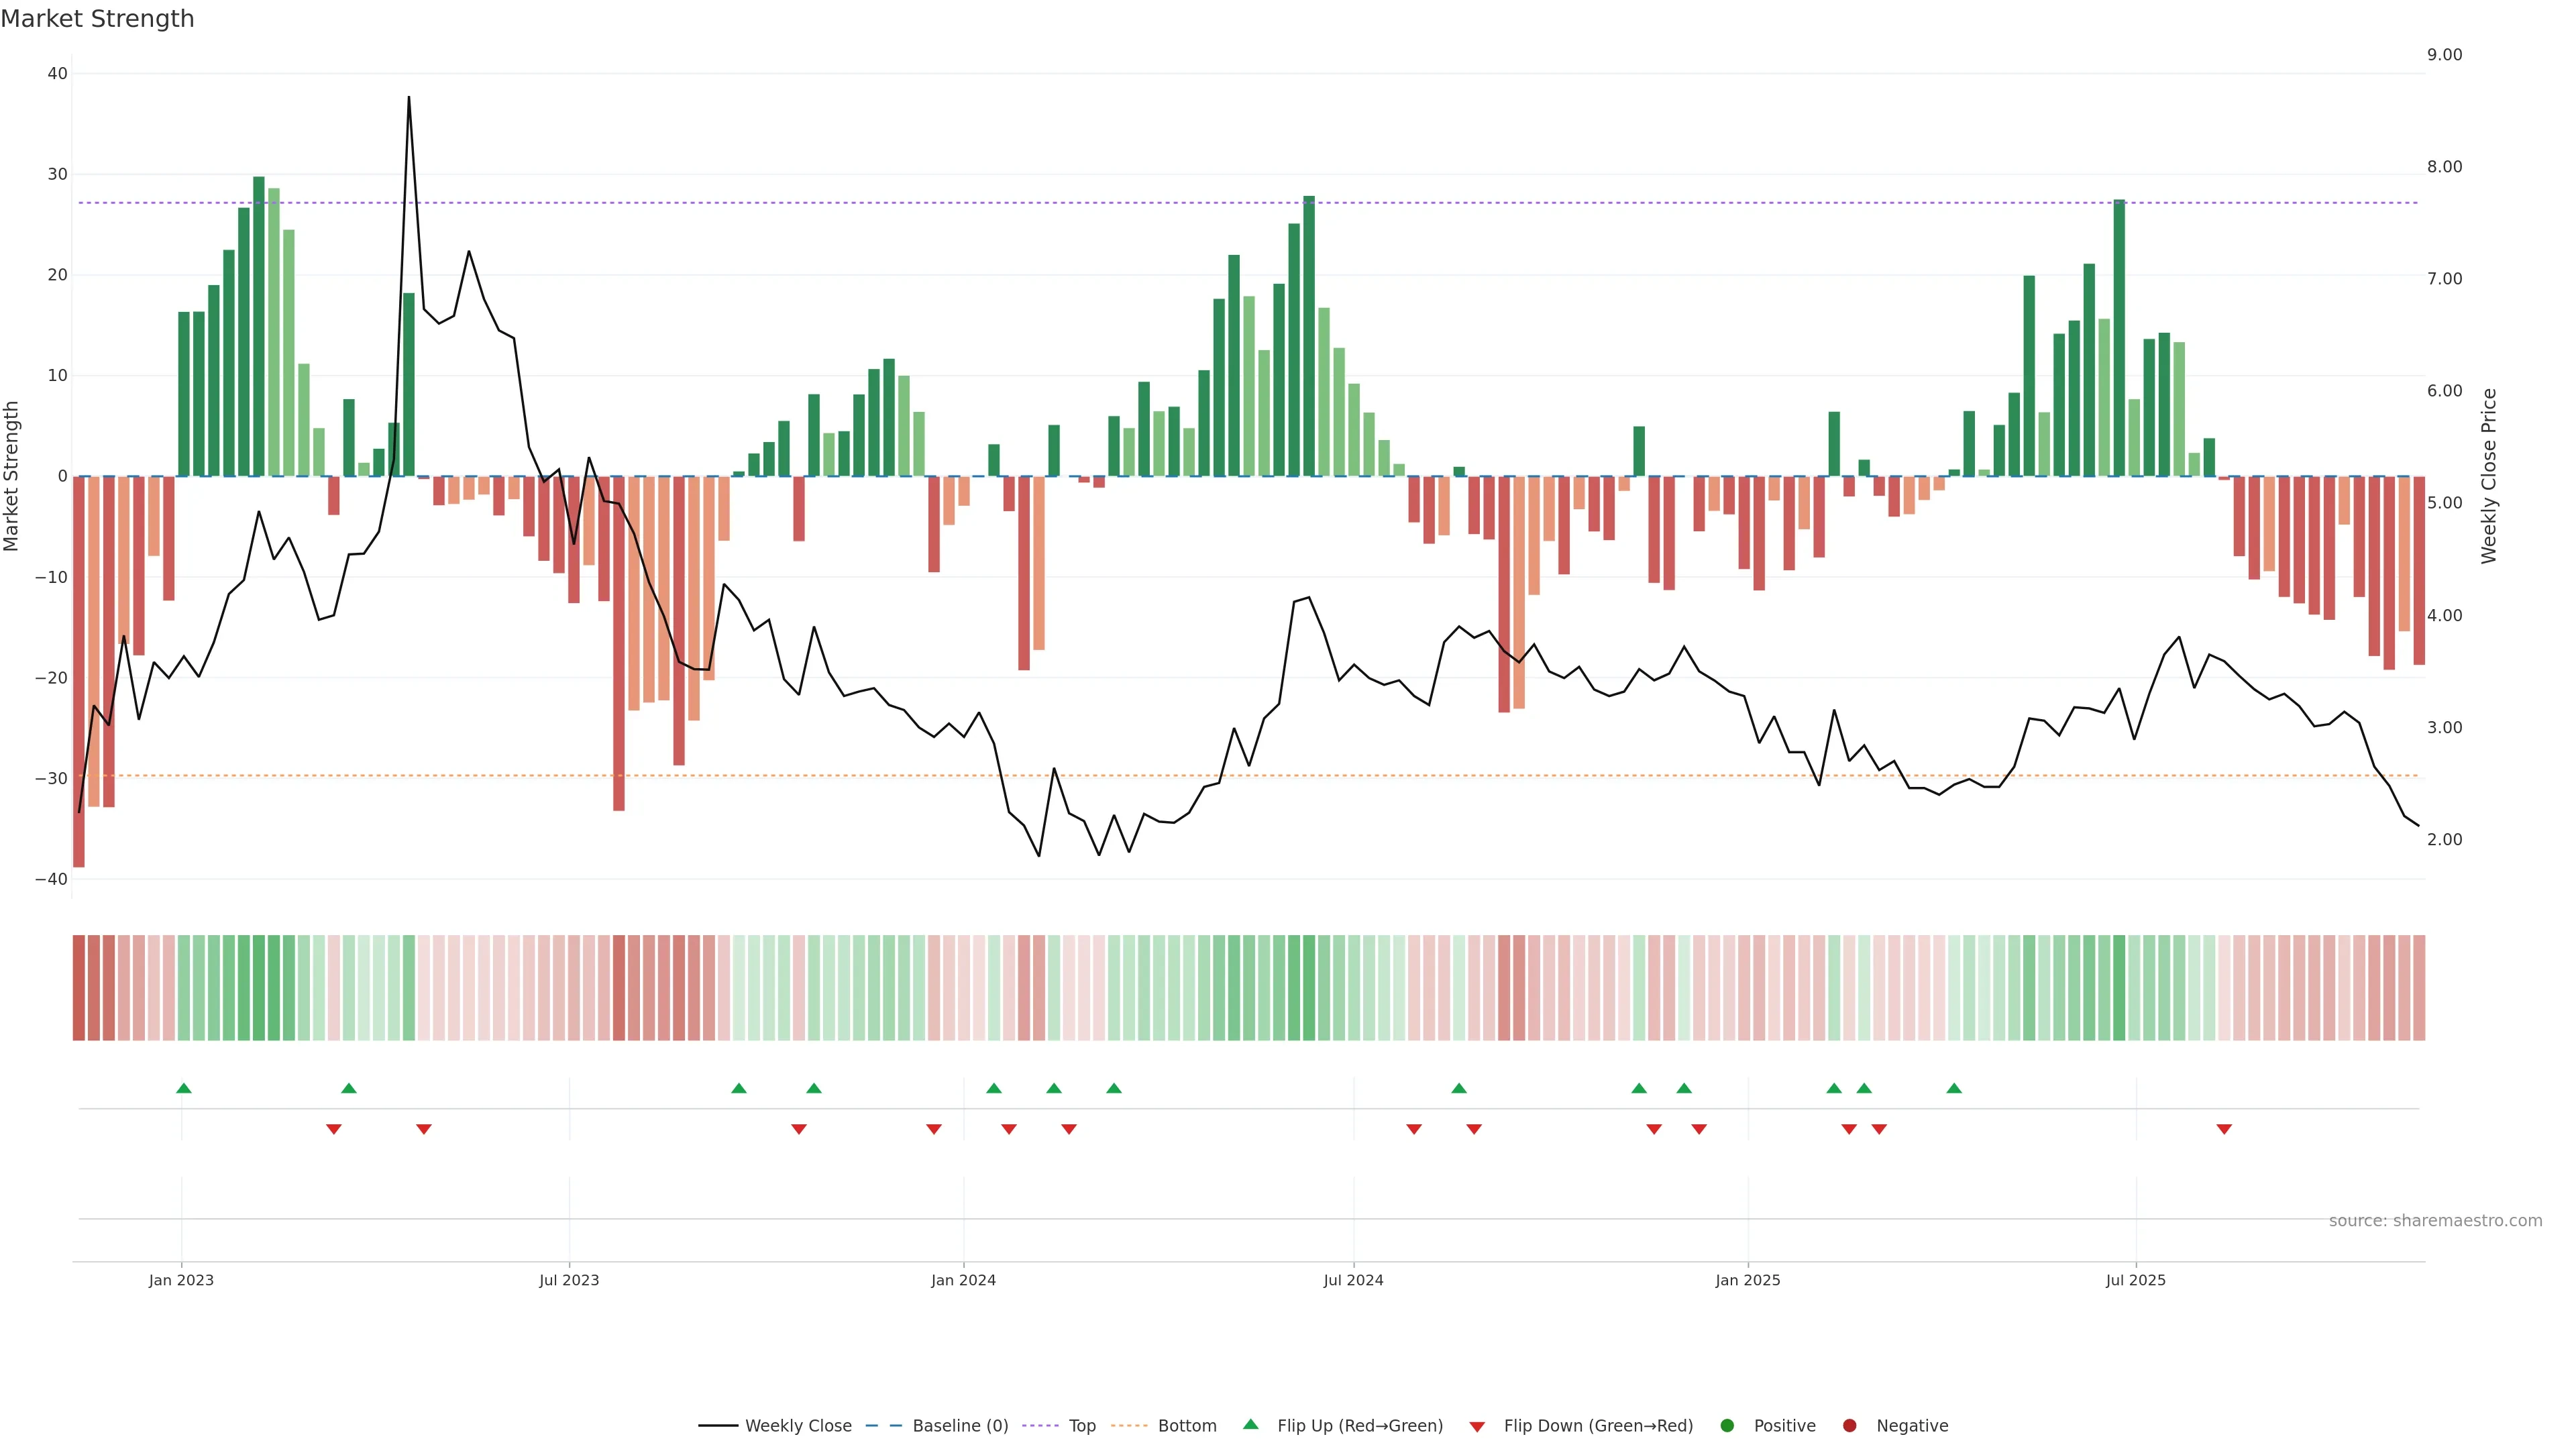
Task: Click the Weekly Close Price axis title
Action: (2489, 476)
